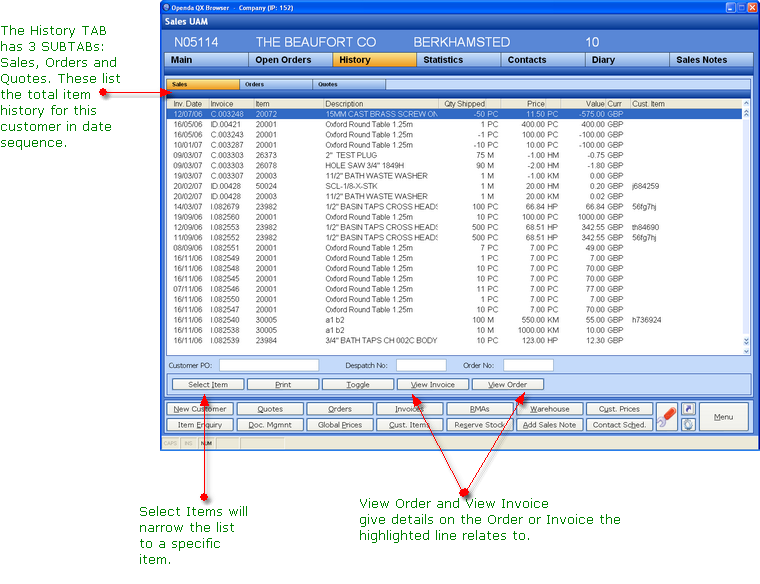
Task: Select the row for invoice ID.00421
Action: click(454, 125)
